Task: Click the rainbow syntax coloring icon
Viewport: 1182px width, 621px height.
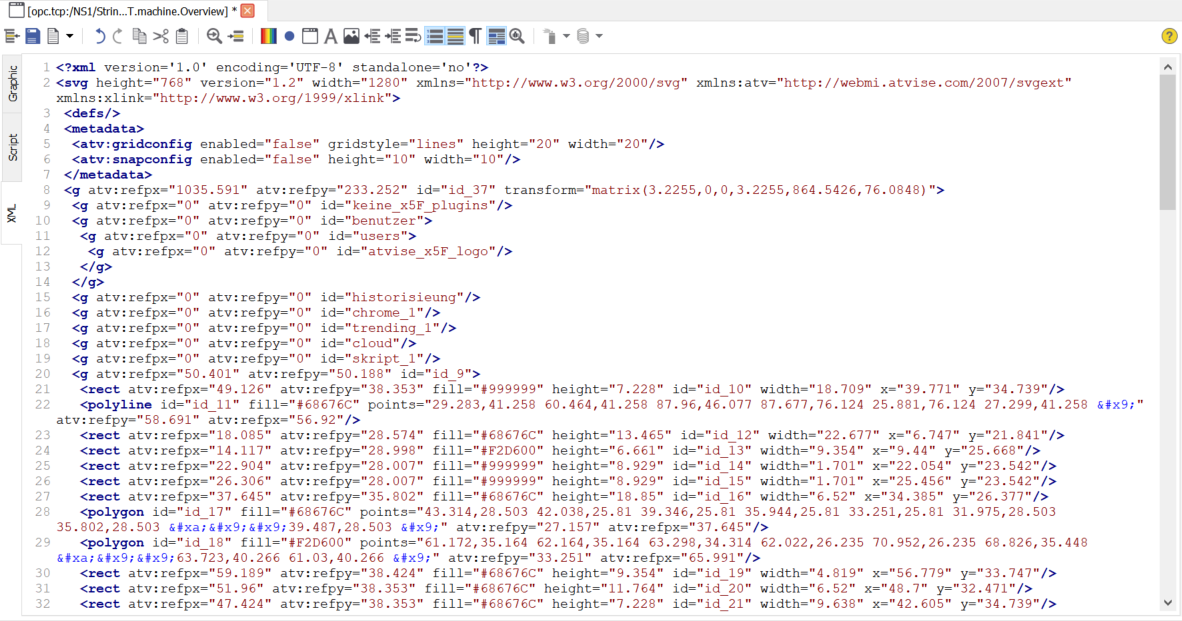Action: pos(271,36)
